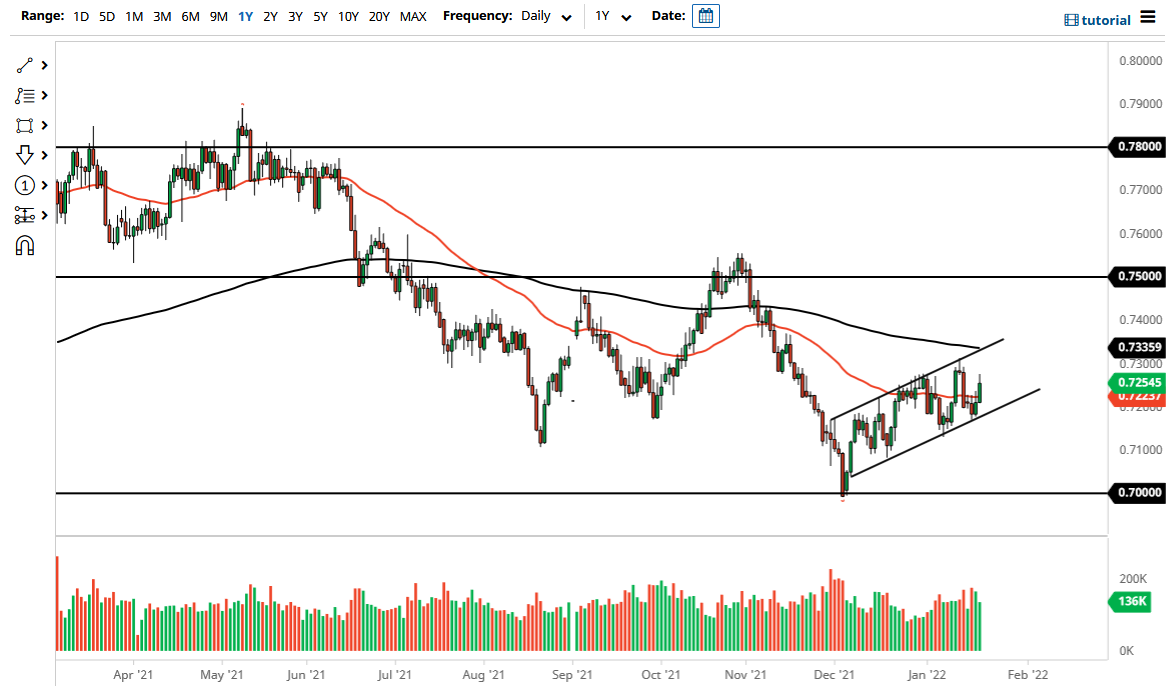Open the numbered circle annotation tool
Viewport: 1175px width, 689px height.
(25, 185)
